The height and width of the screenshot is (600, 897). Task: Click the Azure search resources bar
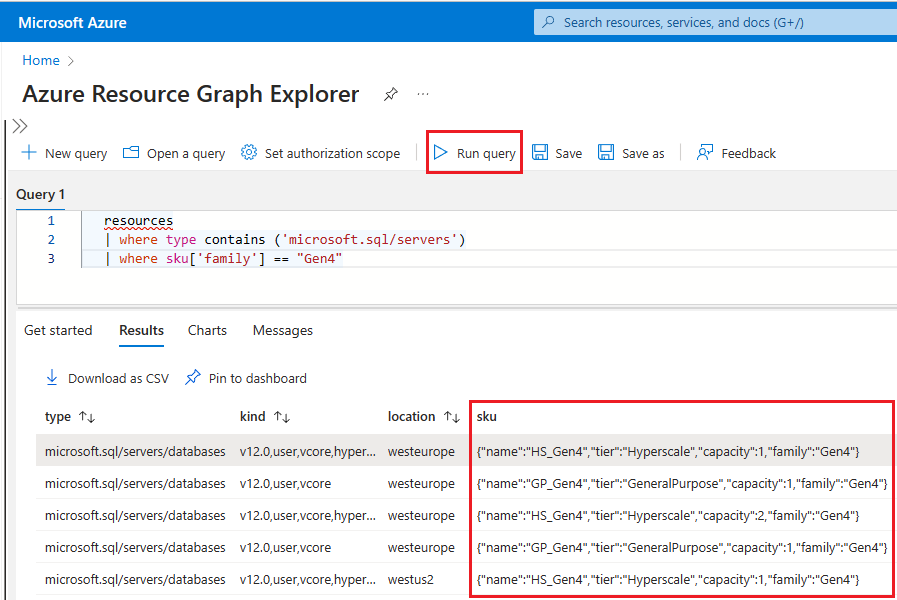click(x=713, y=21)
